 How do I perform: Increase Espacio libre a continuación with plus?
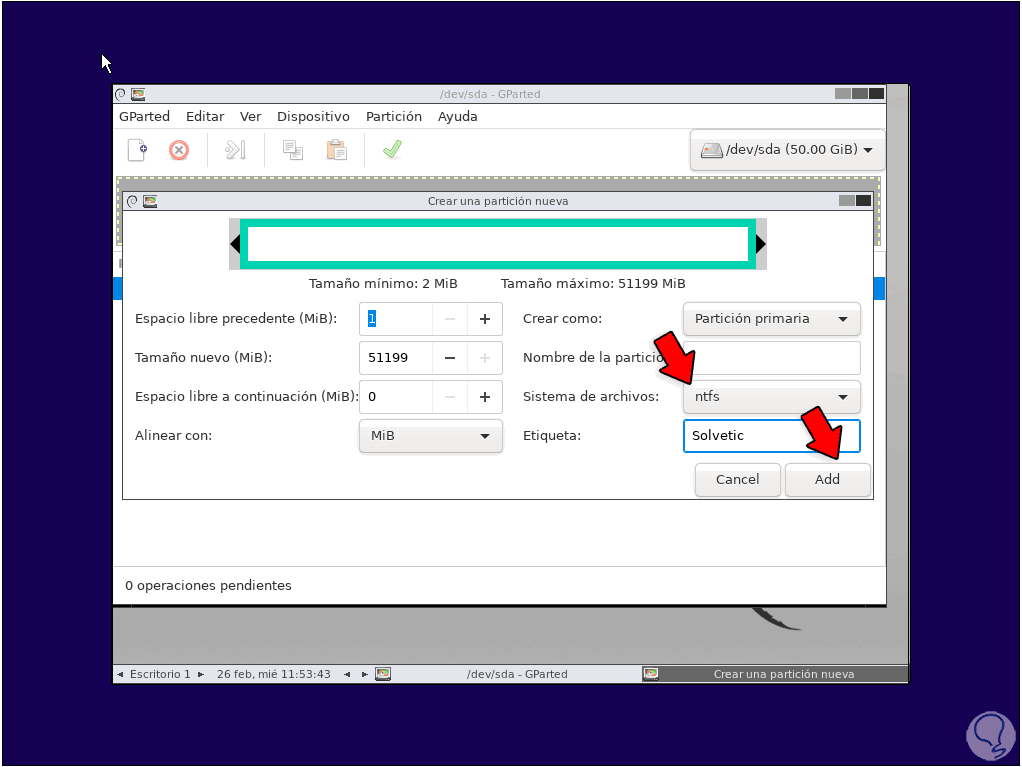pyautogui.click(x=484, y=397)
